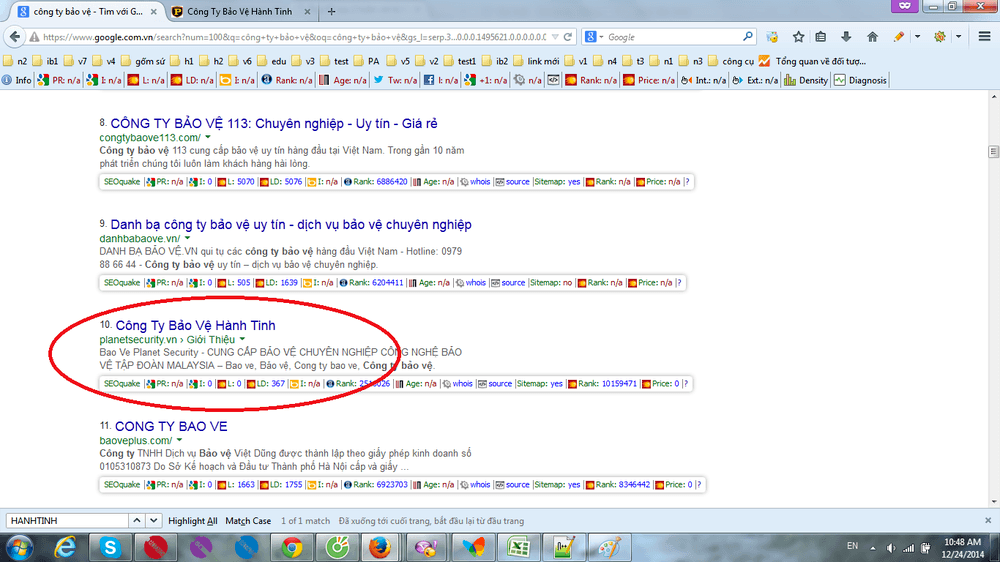Expand dropdown next to pencil icon
Screen dimensions: 1000x562
pyautogui.click(x=917, y=37)
